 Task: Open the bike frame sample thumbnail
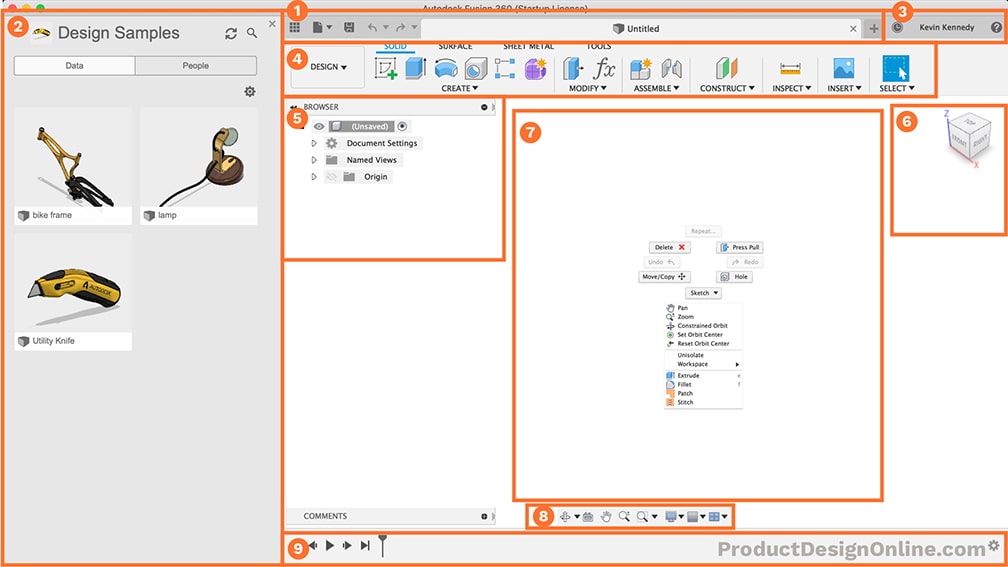pos(73,158)
